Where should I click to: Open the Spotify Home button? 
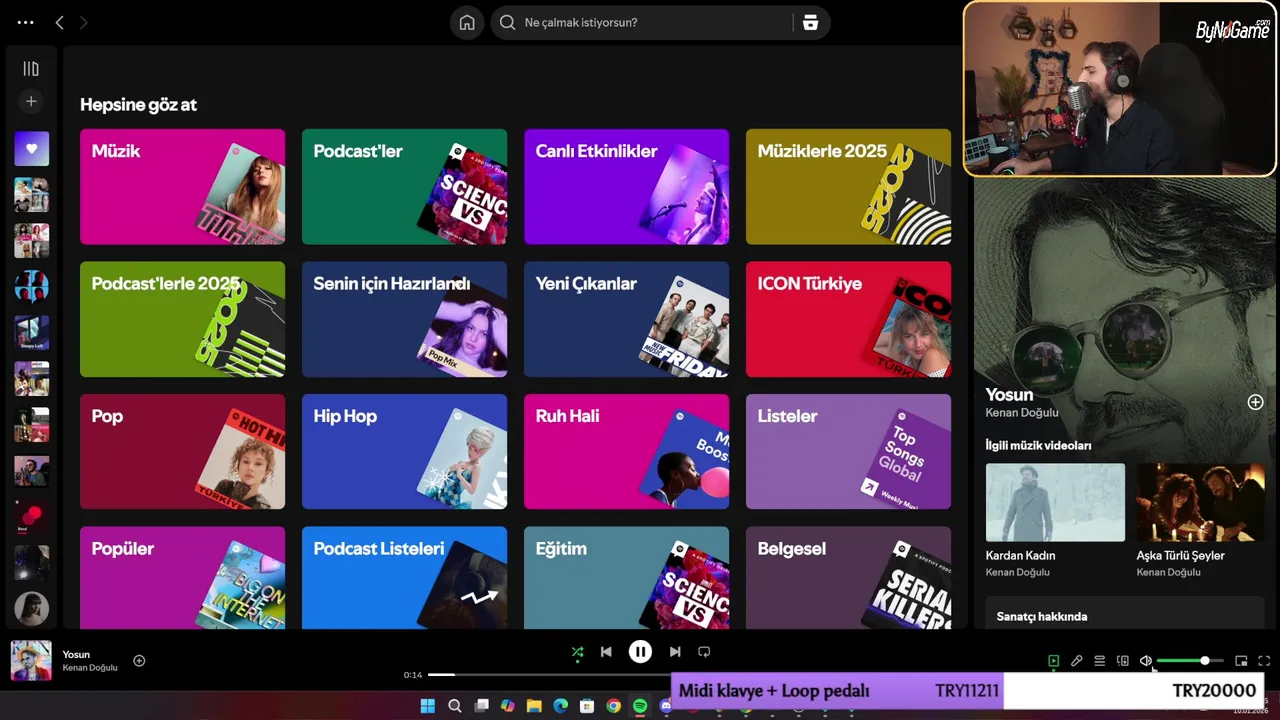(x=467, y=22)
